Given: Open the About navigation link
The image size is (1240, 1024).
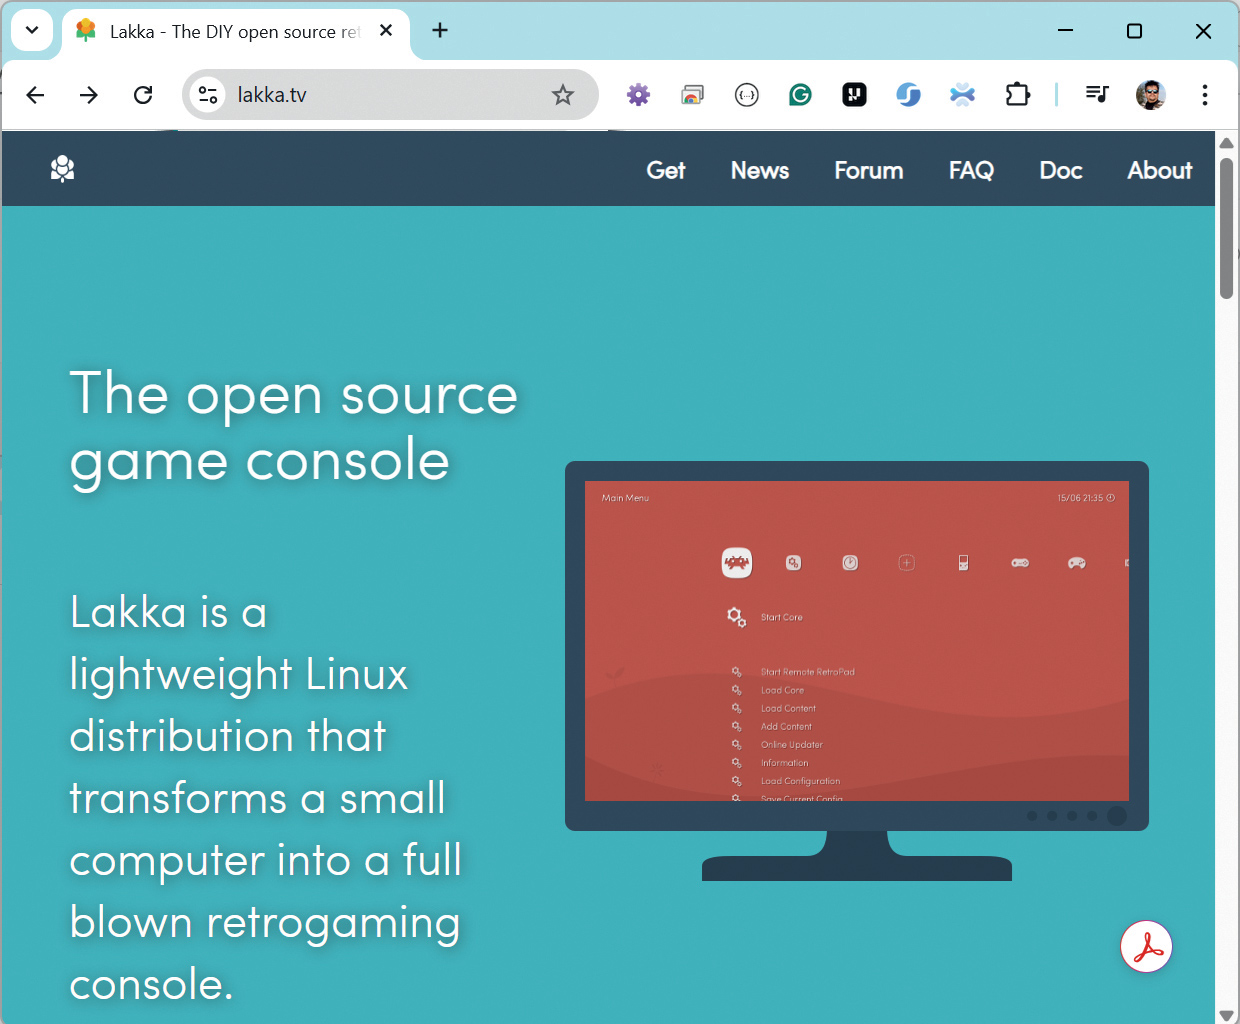Looking at the screenshot, I should [x=1160, y=170].
